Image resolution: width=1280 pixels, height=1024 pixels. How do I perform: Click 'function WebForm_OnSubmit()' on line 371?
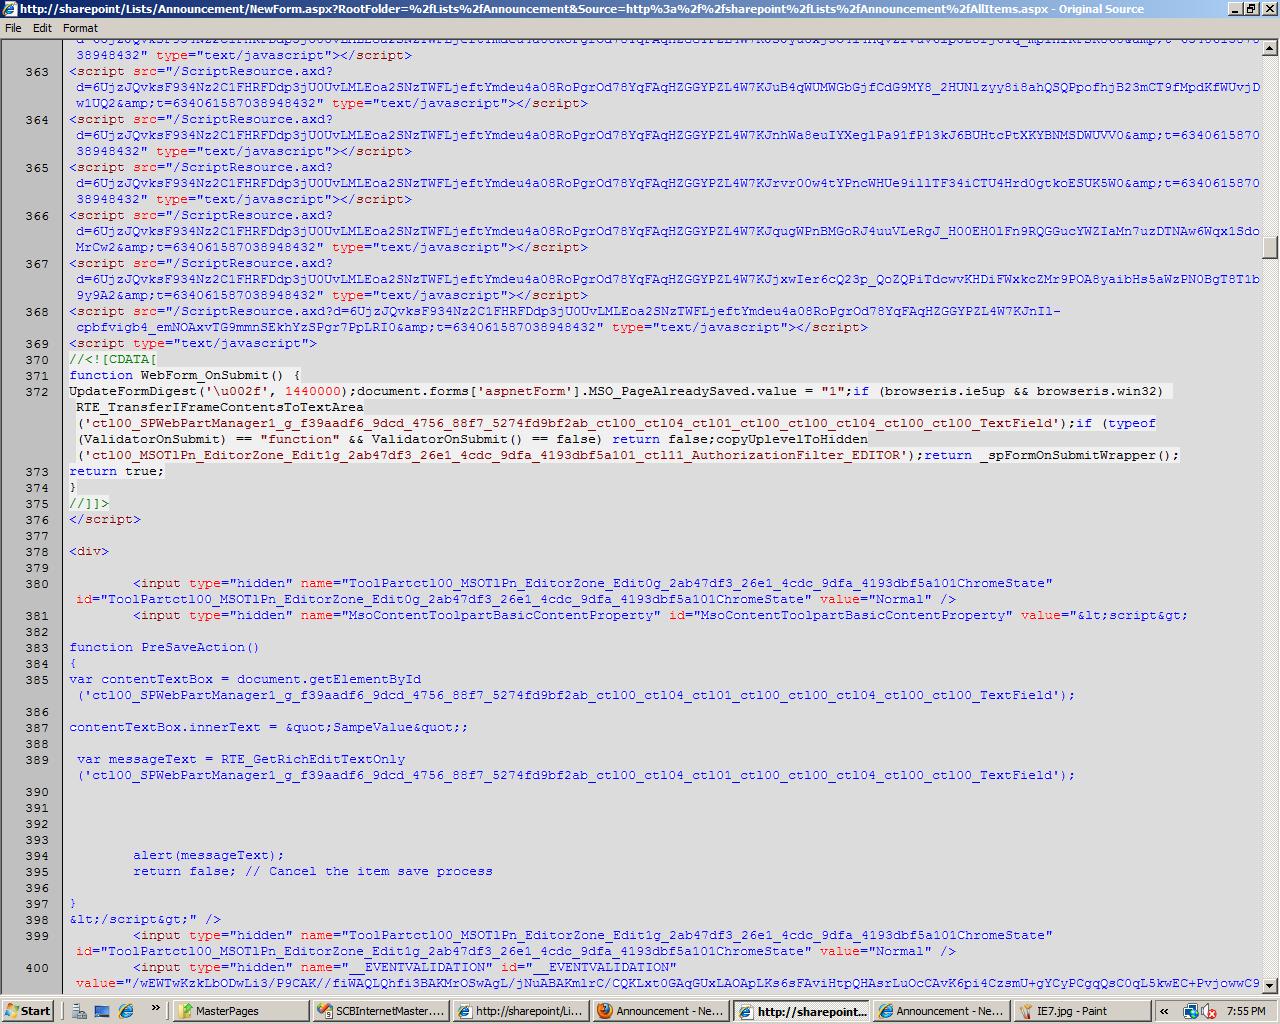tap(177, 375)
